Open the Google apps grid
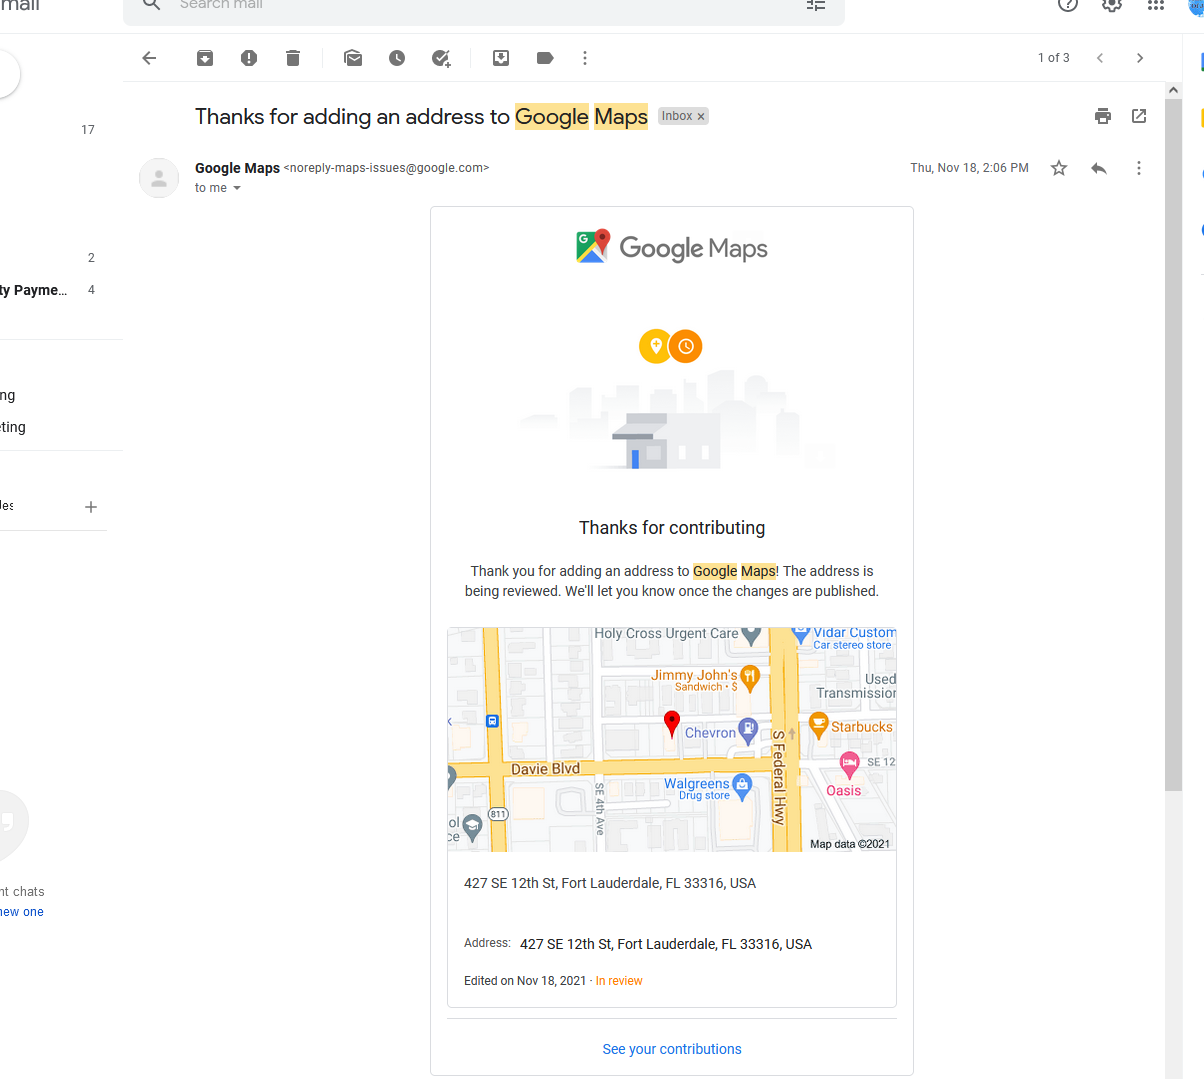This screenshot has width=1204, height=1079. 1156,5
